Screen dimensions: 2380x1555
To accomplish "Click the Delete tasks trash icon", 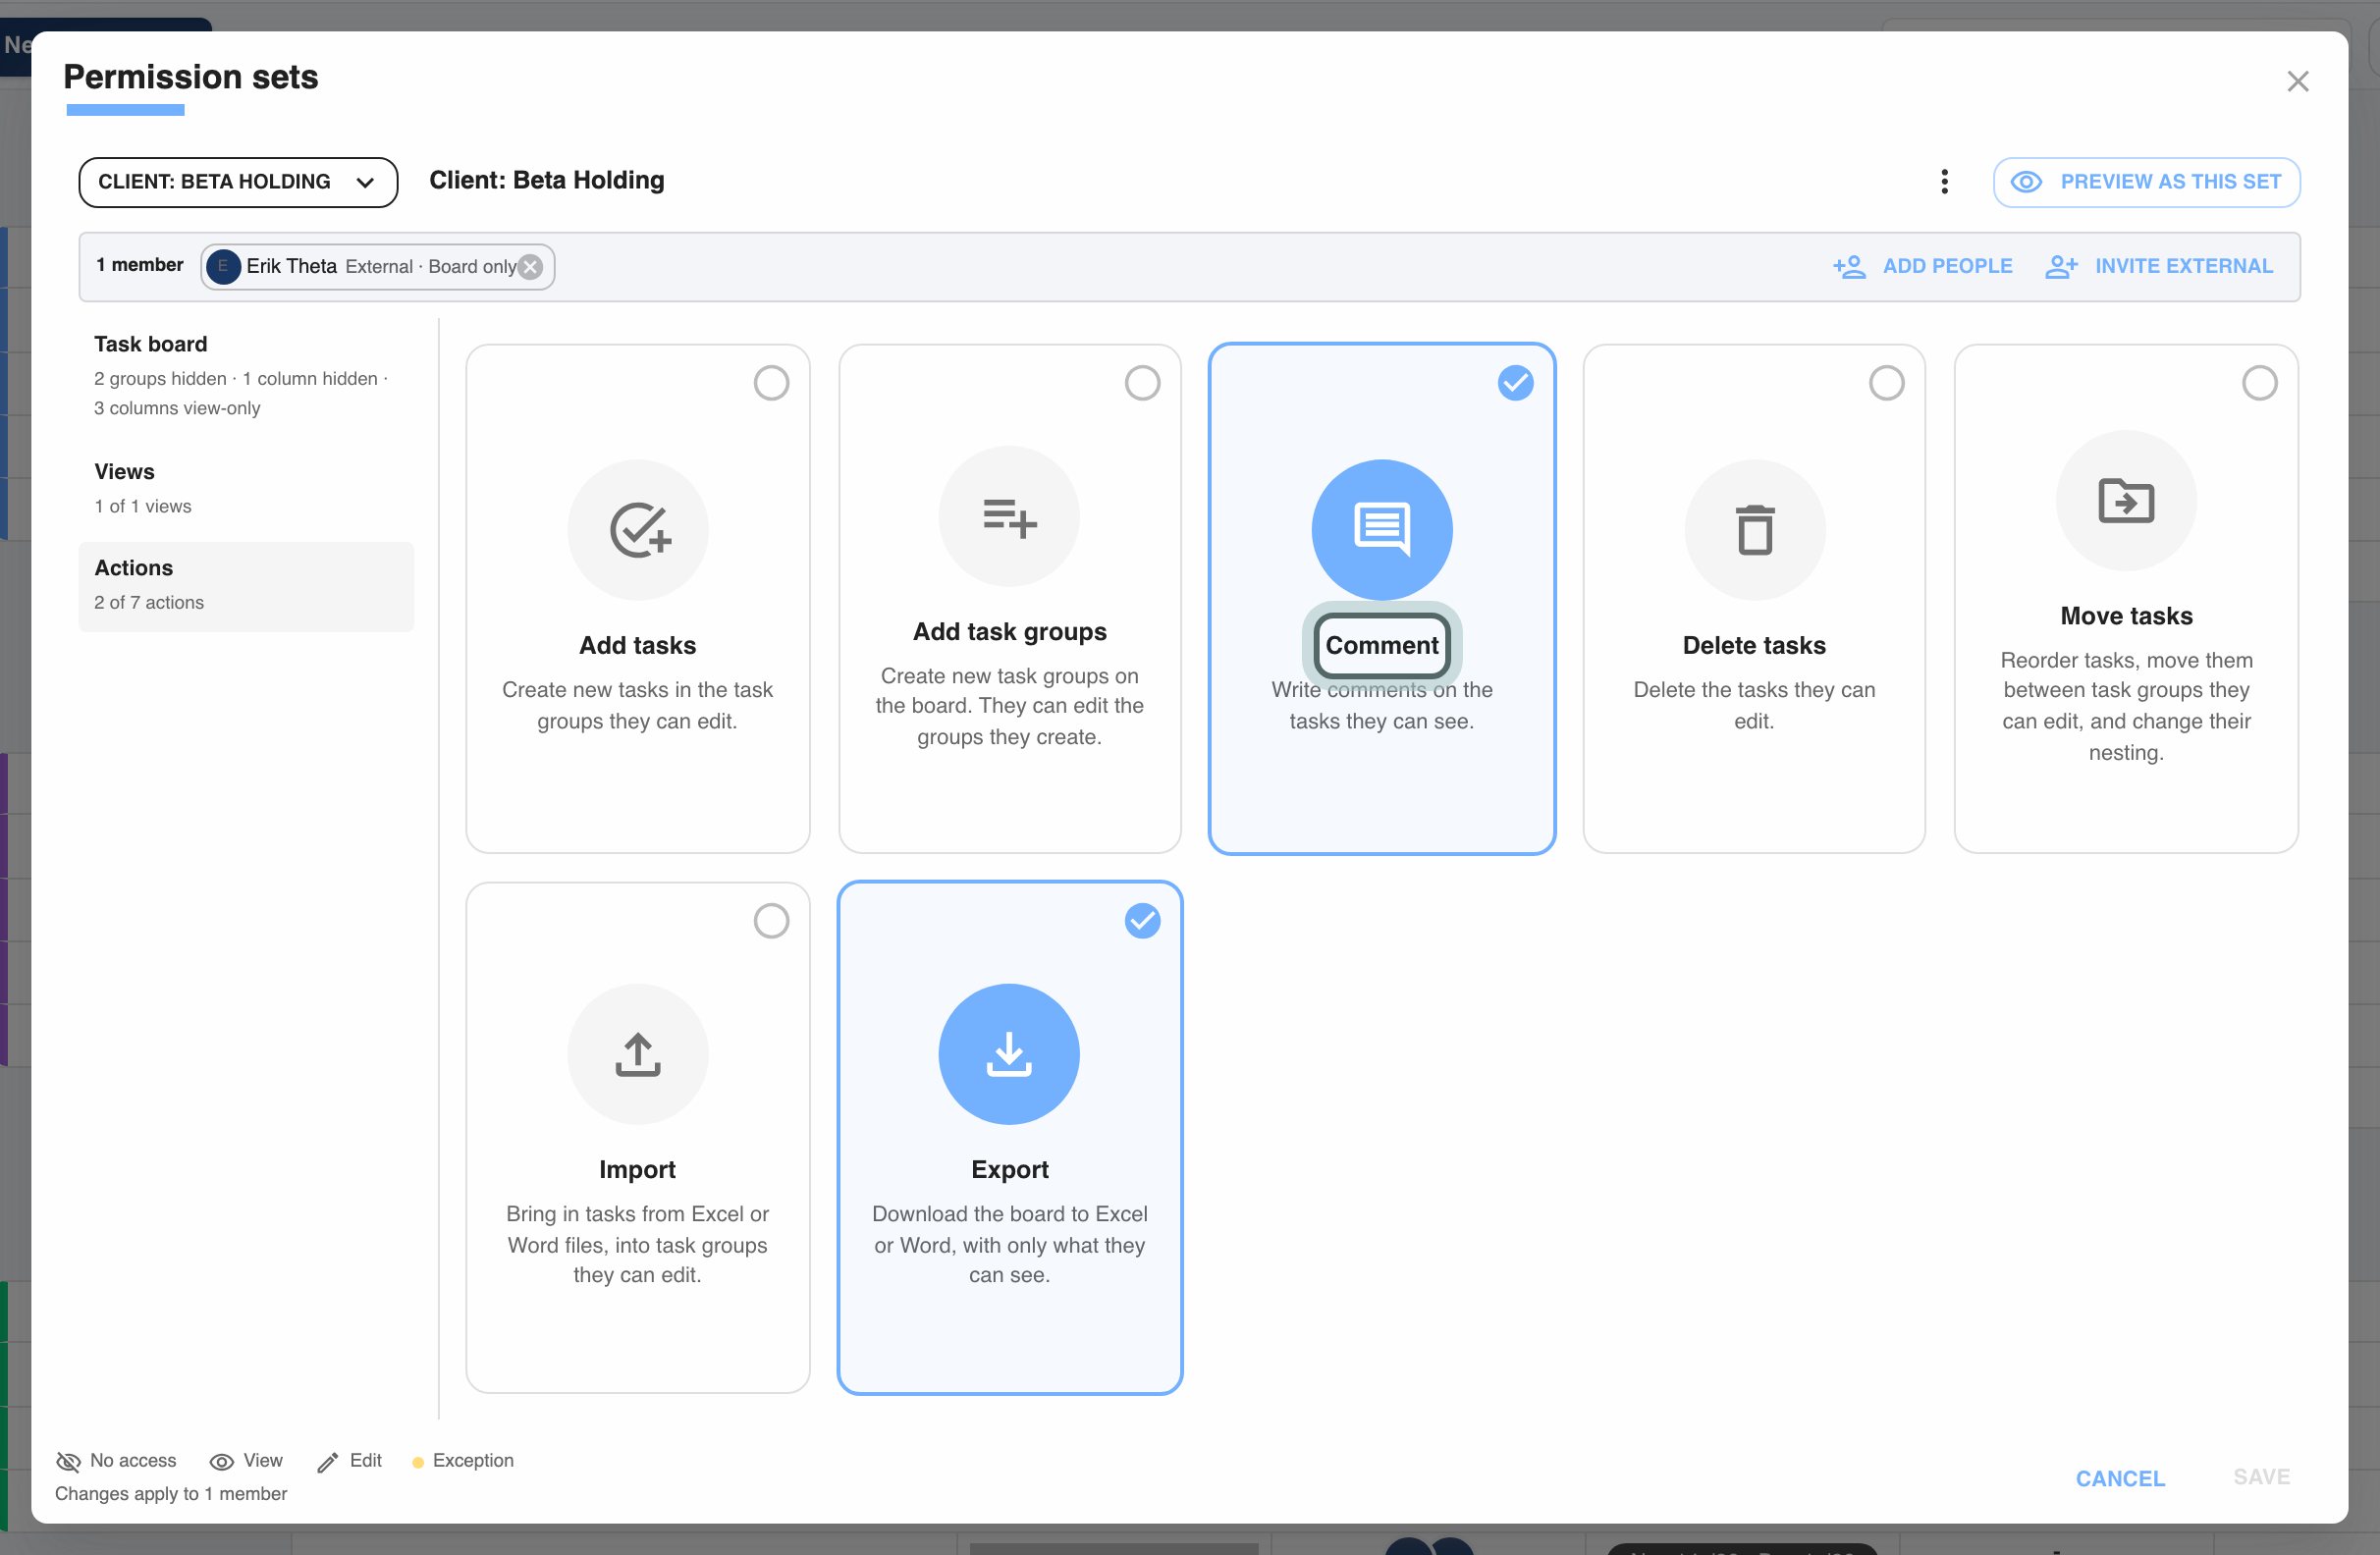I will (1754, 529).
